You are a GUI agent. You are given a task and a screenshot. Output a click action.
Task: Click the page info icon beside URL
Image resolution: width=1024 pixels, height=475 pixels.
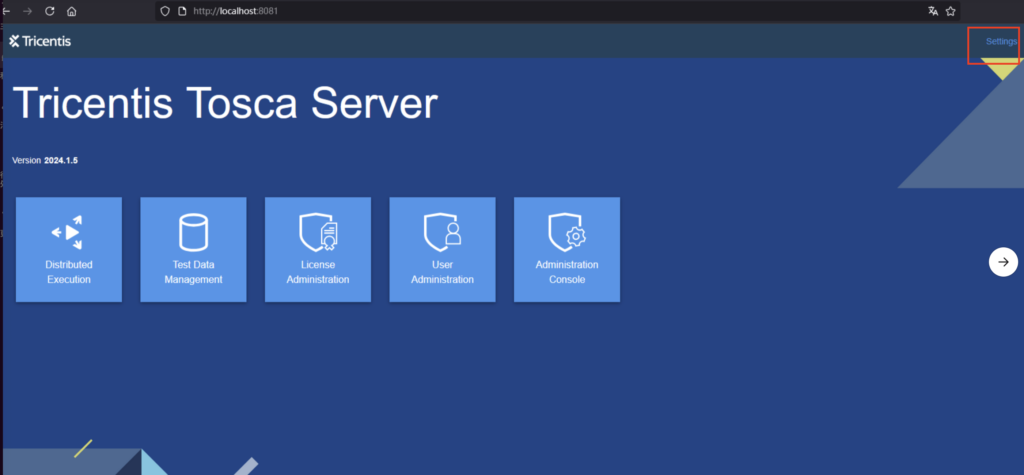(x=181, y=11)
